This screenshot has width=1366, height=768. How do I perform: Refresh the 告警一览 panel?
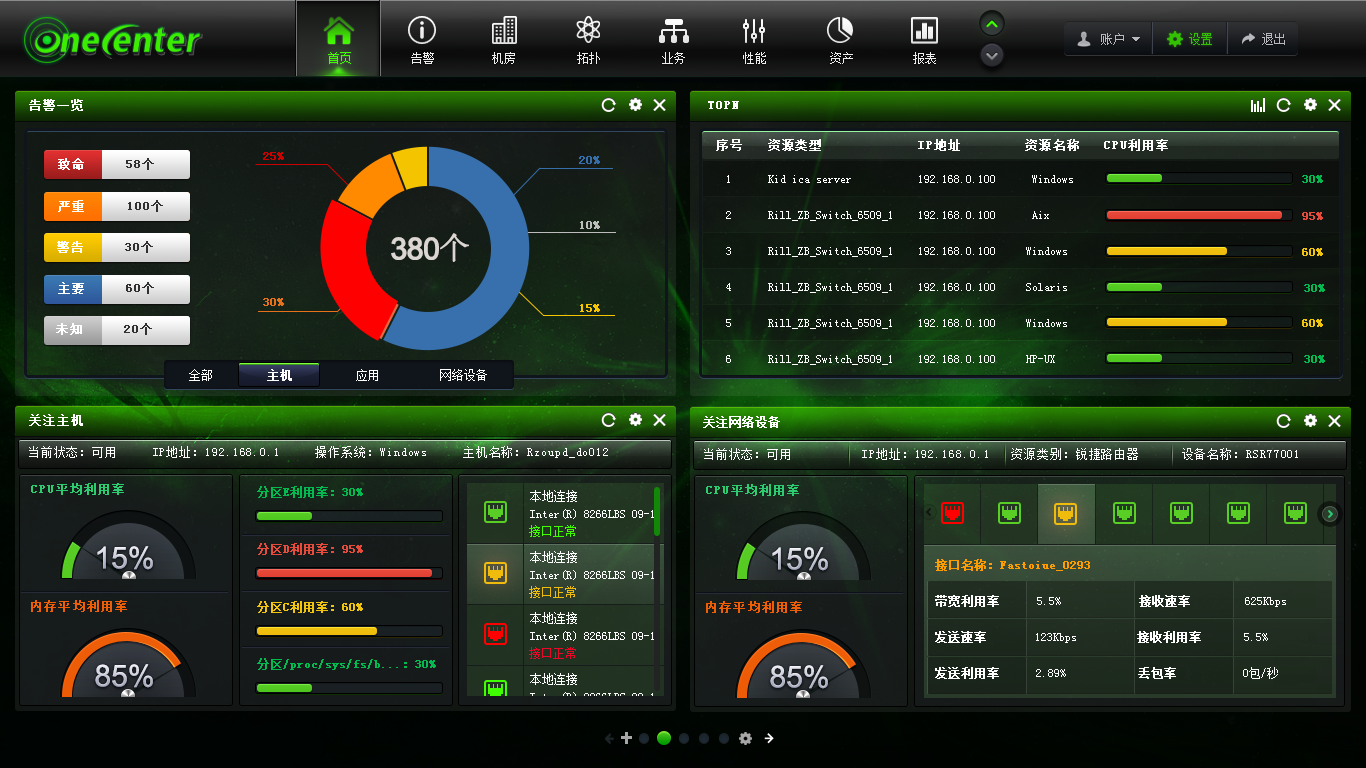pyautogui.click(x=608, y=105)
